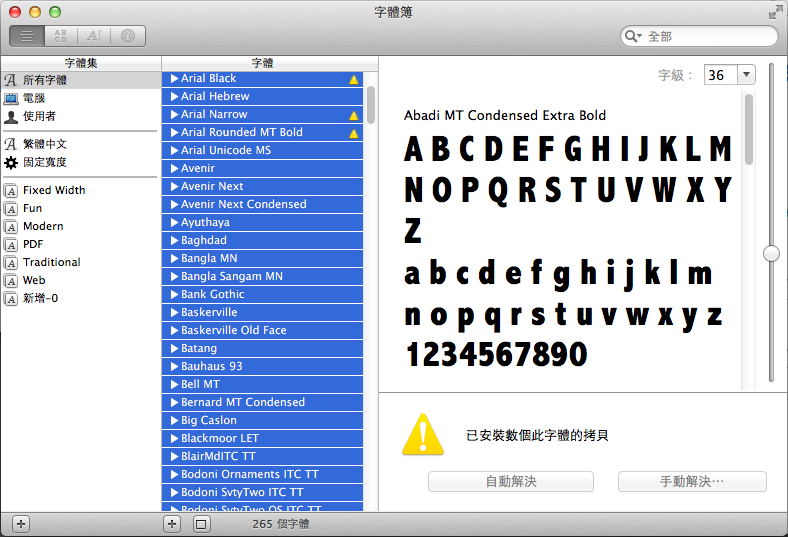Click 自動解決 button
Image resolution: width=788 pixels, height=537 pixels.
pyautogui.click(x=511, y=481)
